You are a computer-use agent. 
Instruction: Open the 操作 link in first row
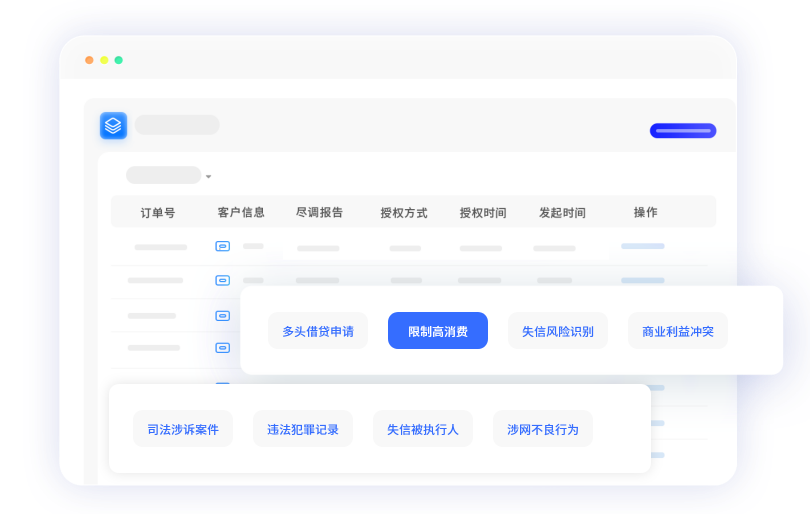pyautogui.click(x=642, y=246)
